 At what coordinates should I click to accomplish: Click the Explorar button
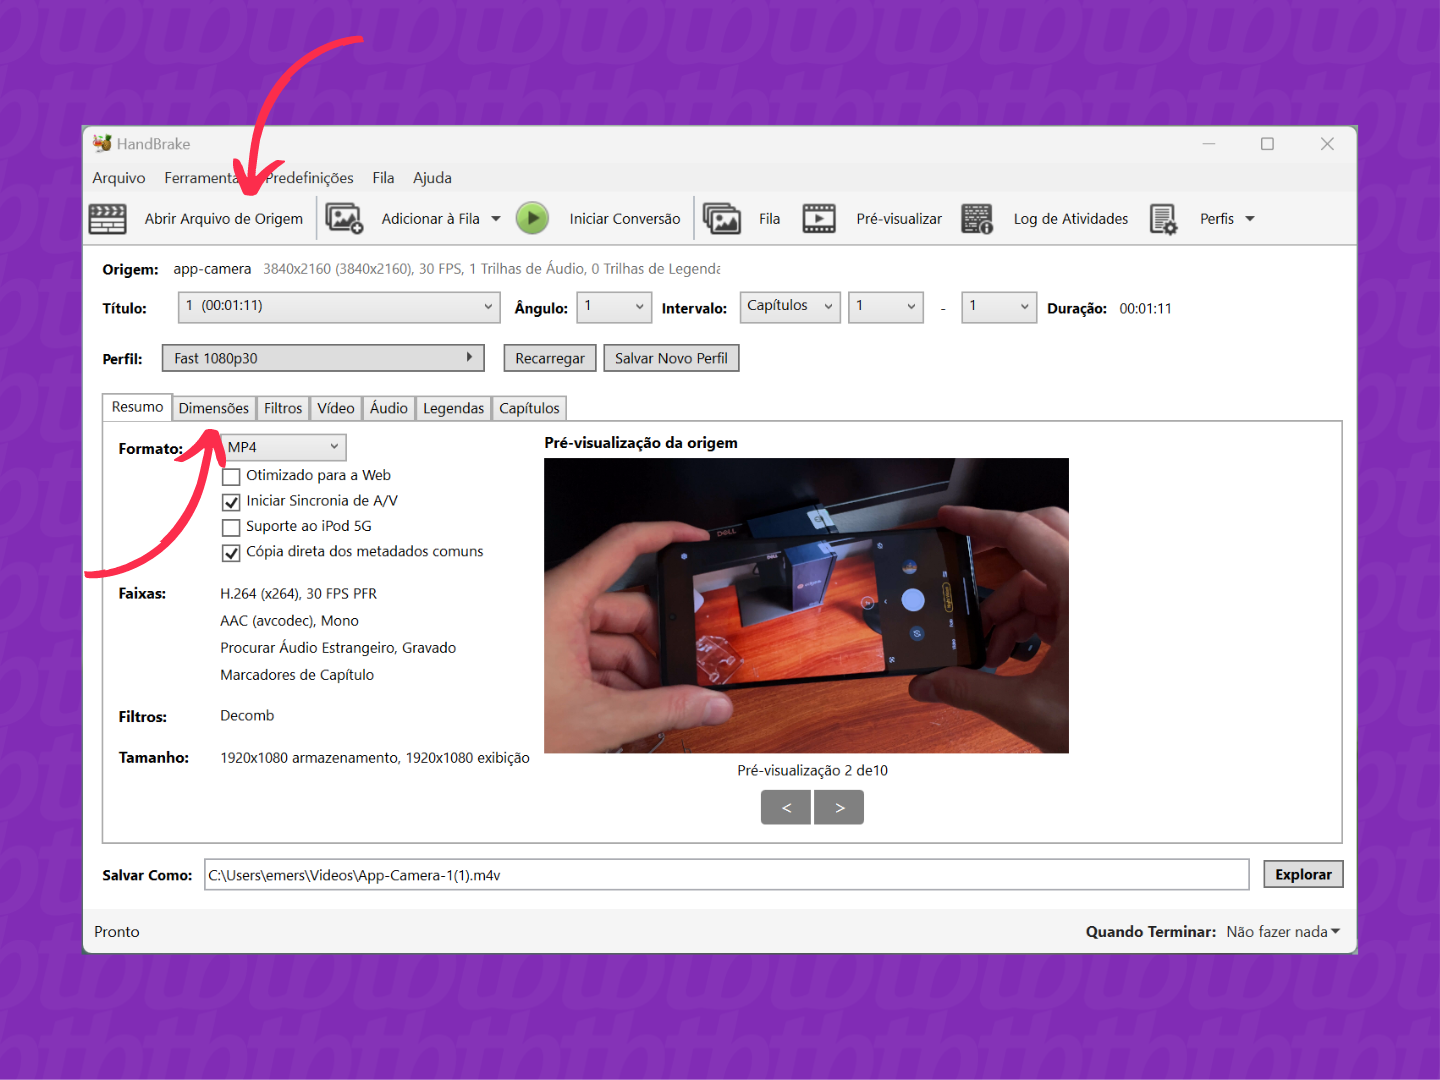(1302, 874)
